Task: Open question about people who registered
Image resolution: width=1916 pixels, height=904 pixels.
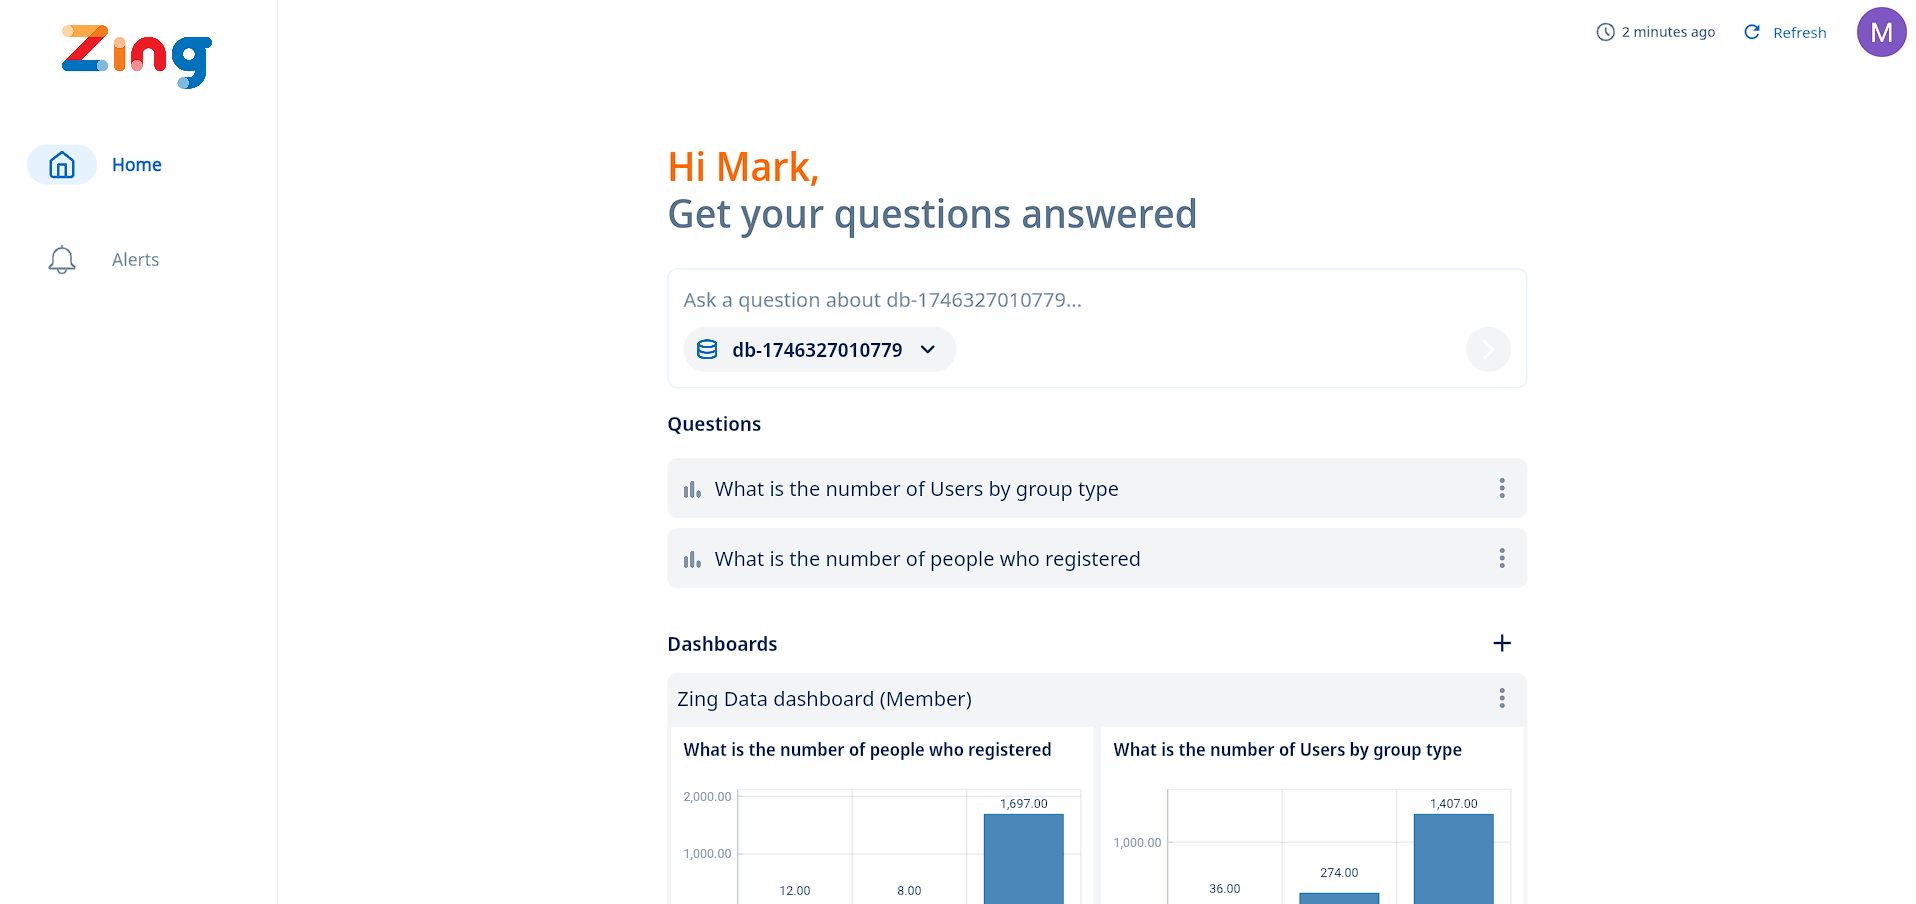Action: tap(927, 559)
